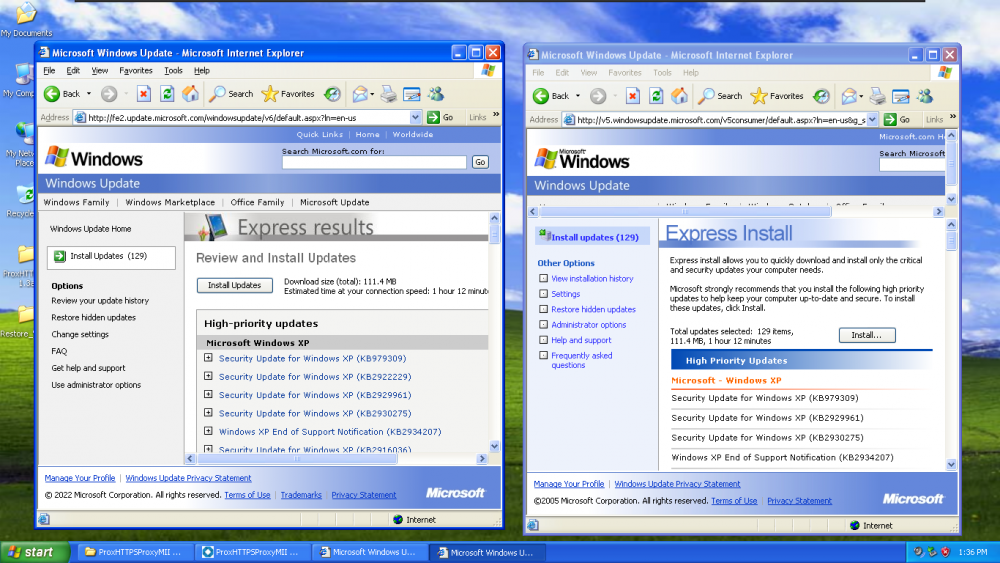The width and height of the screenshot is (1000, 563).
Task: Expand the KB979309 security update details
Action: (x=208, y=358)
